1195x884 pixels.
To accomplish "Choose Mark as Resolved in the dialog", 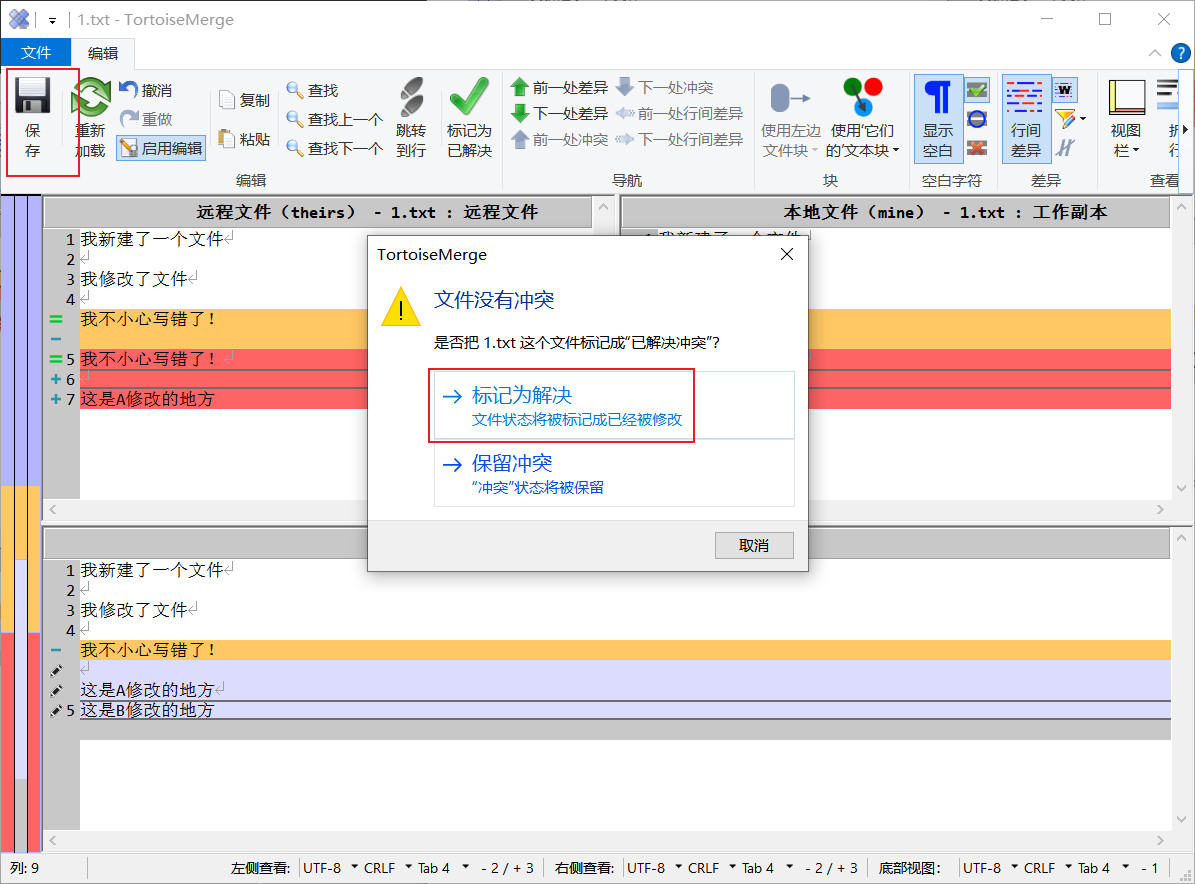I will click(614, 405).
